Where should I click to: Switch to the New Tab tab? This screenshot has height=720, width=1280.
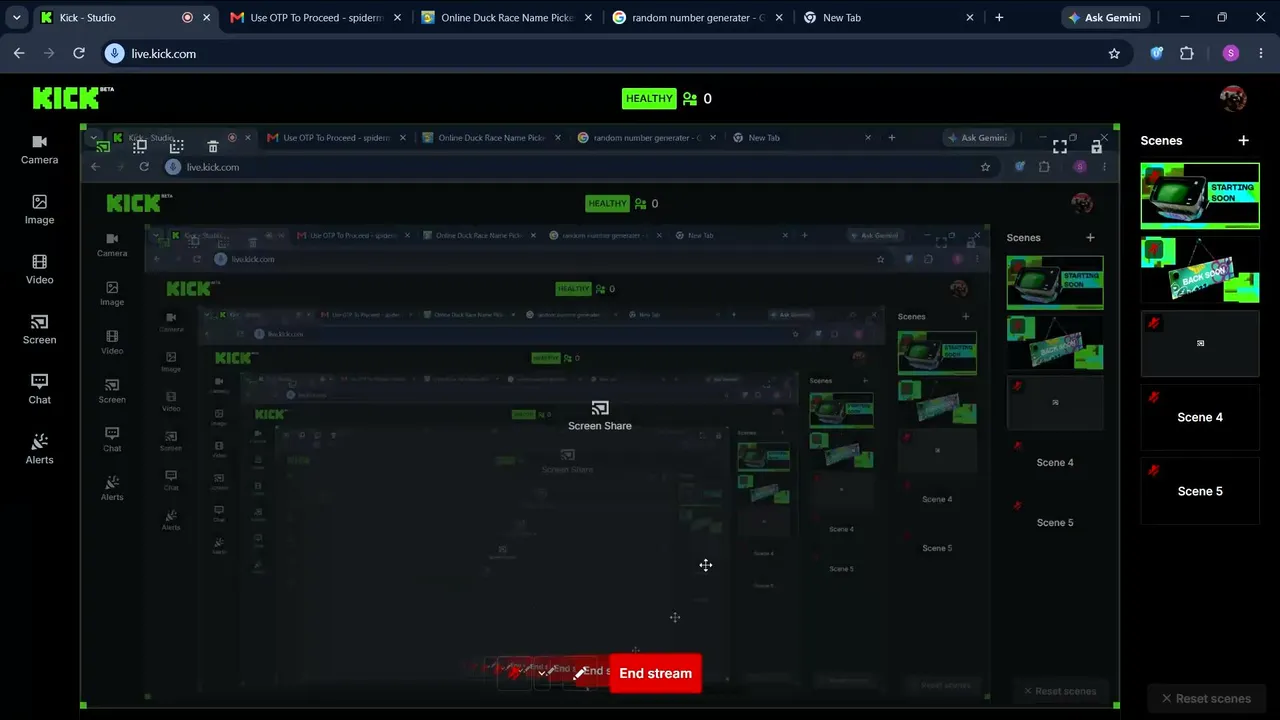pyautogui.click(x=890, y=18)
